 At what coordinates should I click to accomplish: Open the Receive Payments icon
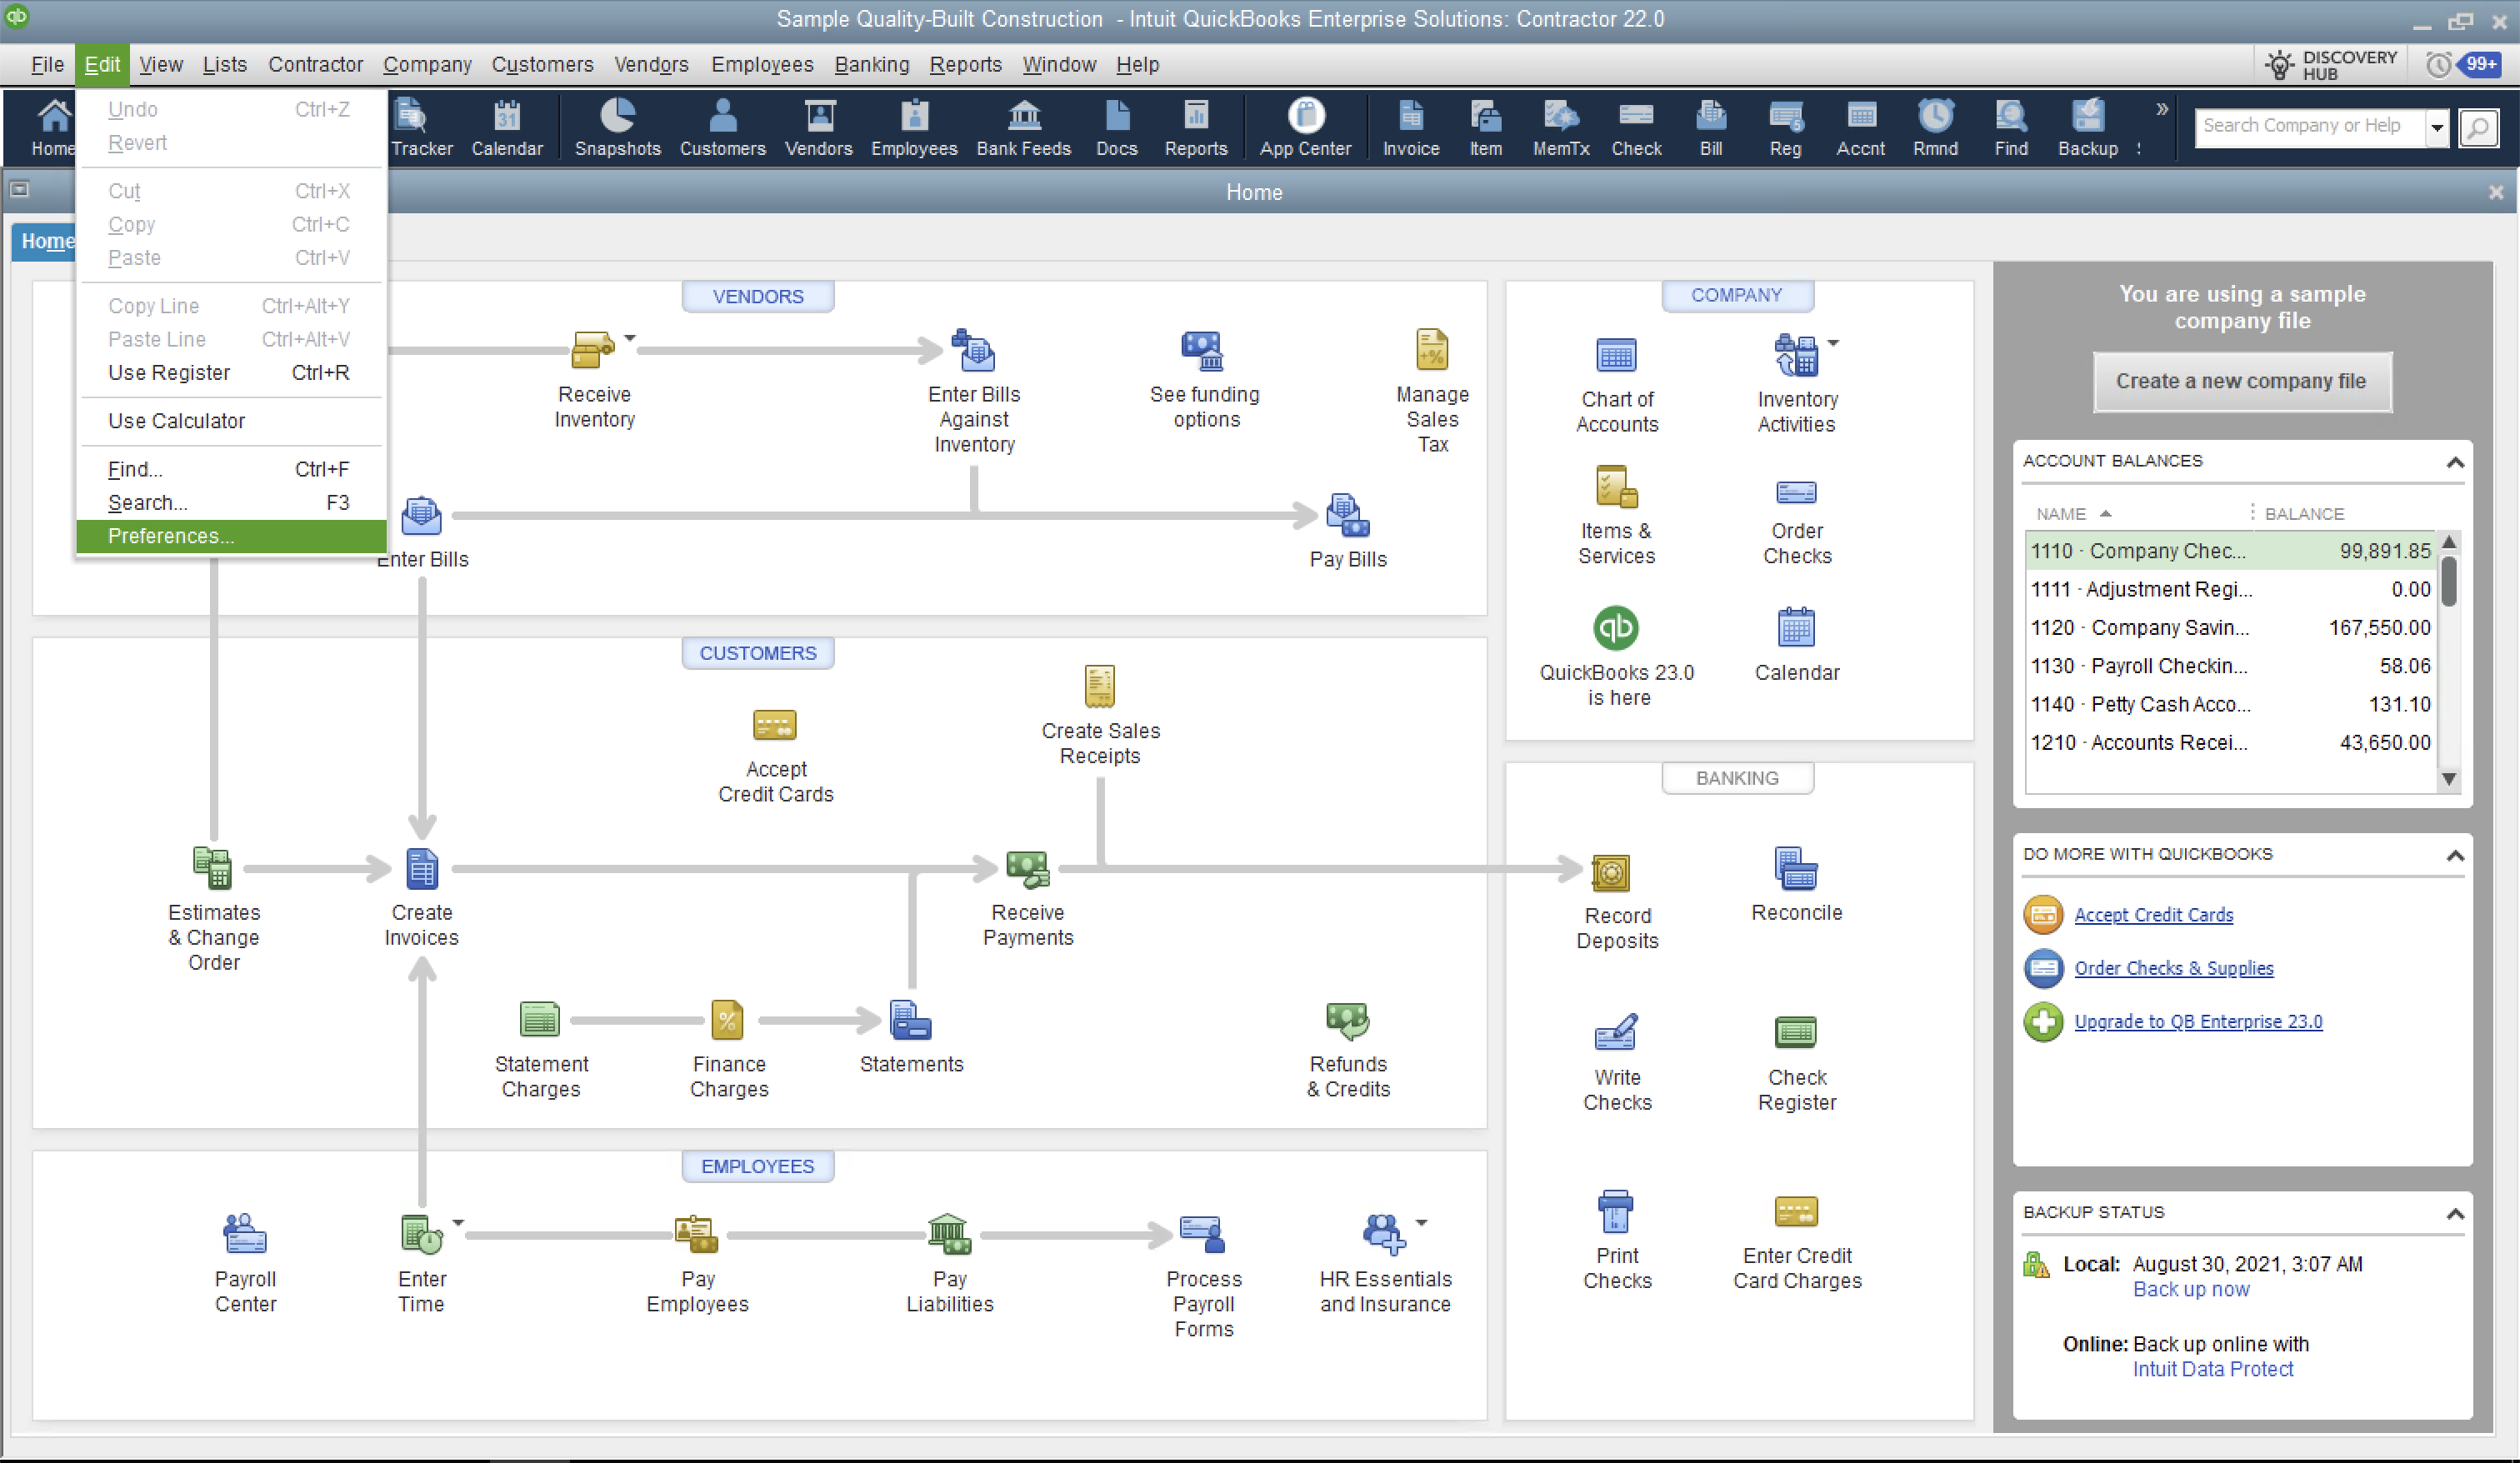[1027, 868]
